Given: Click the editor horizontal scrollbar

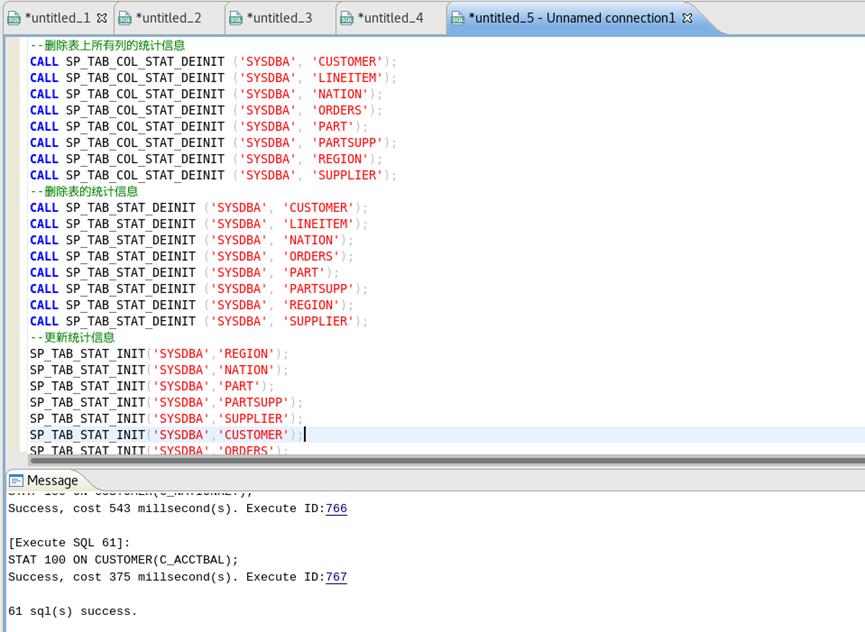Looking at the screenshot, I should pyautogui.click(x=447, y=459).
